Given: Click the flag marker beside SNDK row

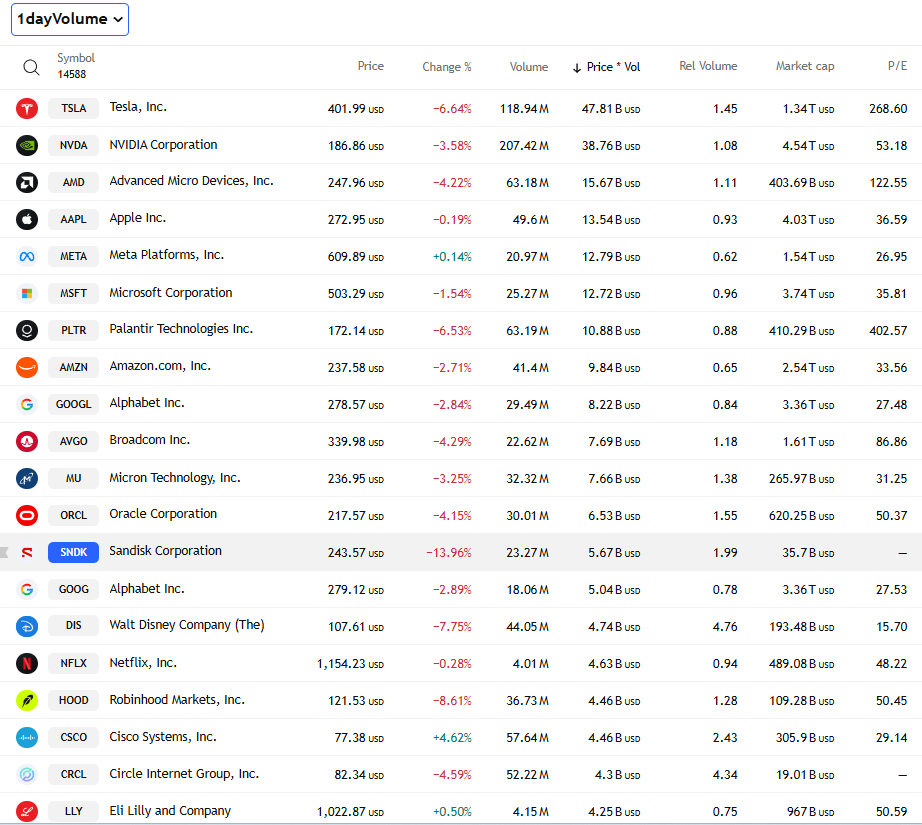Looking at the screenshot, I should click(x=4, y=552).
